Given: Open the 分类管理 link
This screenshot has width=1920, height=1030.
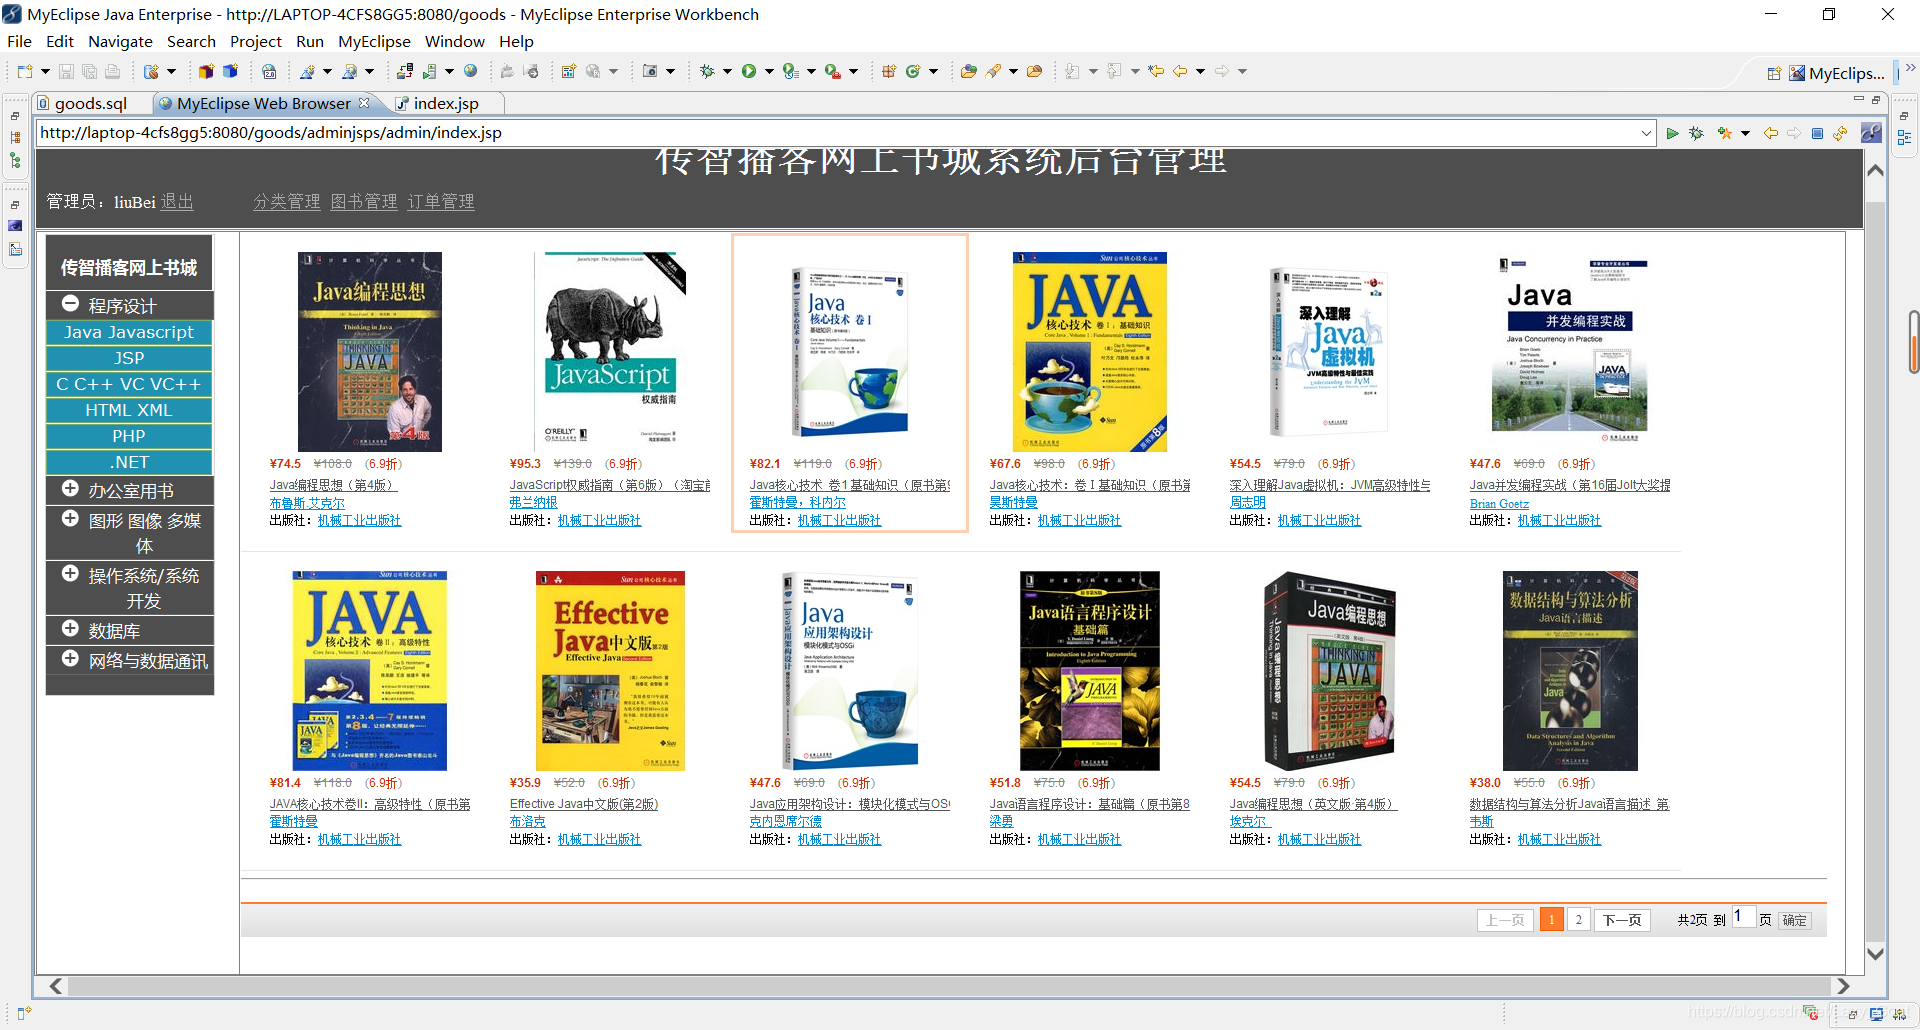Looking at the screenshot, I should pyautogui.click(x=287, y=202).
